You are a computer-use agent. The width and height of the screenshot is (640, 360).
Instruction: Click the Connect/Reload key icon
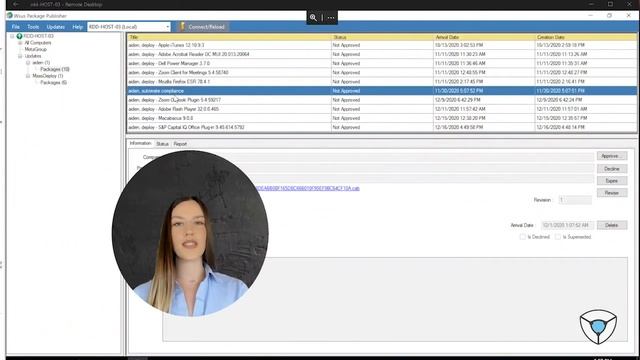(182, 27)
